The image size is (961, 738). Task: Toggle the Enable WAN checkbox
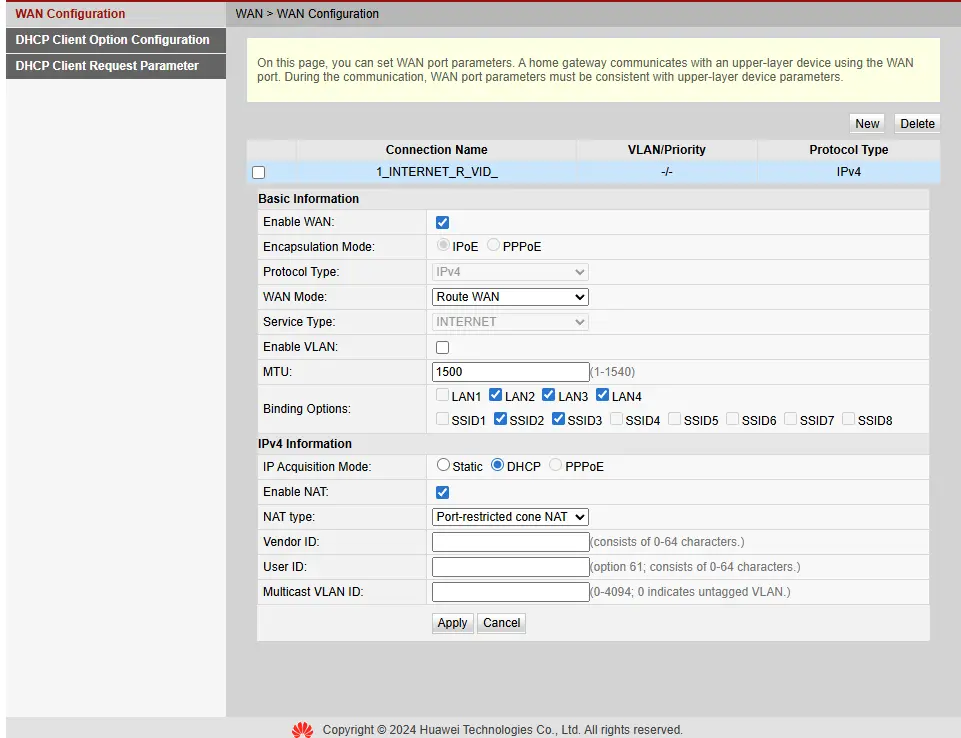coord(442,222)
